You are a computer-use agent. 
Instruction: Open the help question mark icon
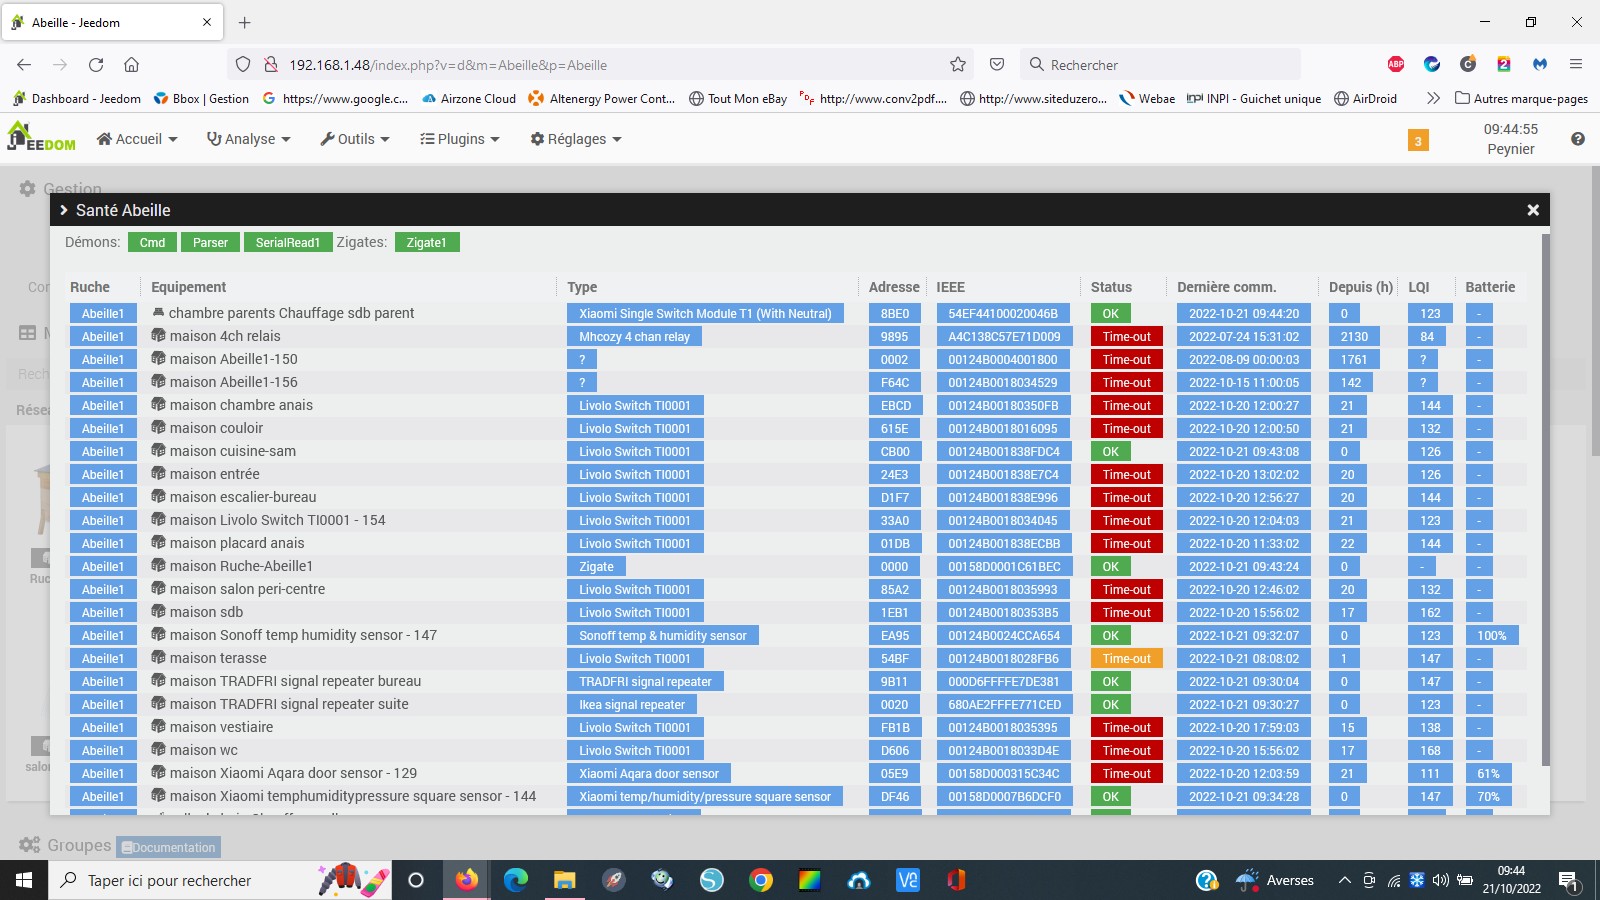point(1578,139)
